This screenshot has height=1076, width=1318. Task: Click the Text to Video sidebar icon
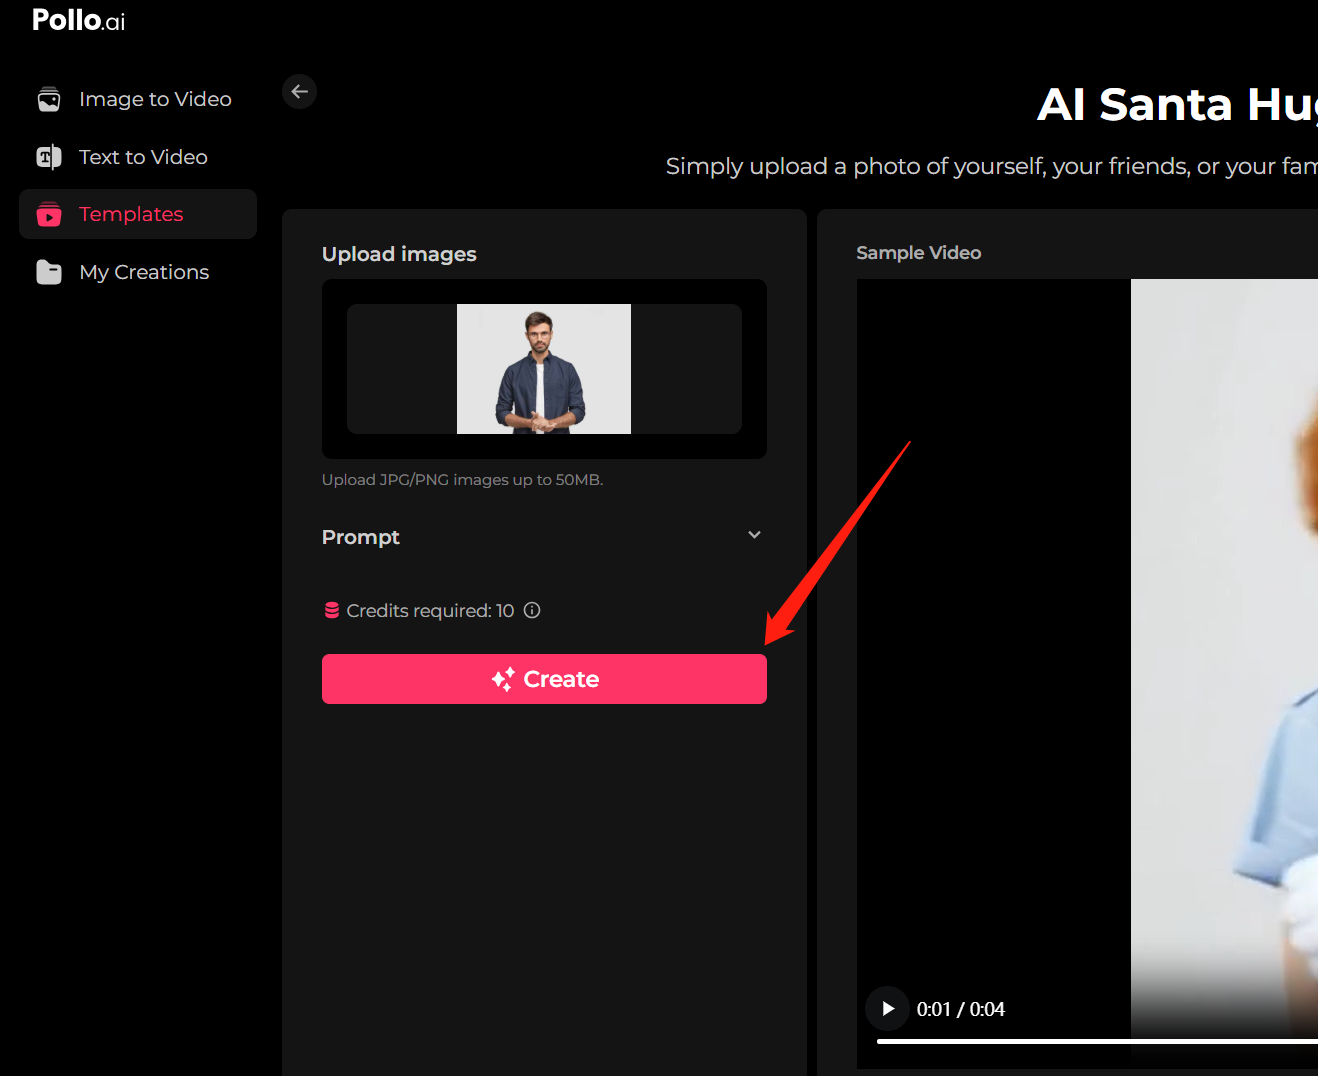pos(49,157)
